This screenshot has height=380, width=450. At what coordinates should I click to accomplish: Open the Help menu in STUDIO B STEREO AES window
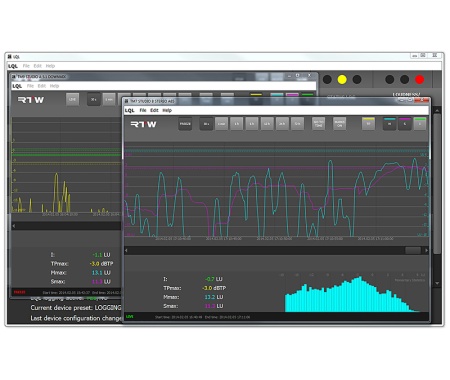pyautogui.click(x=167, y=110)
